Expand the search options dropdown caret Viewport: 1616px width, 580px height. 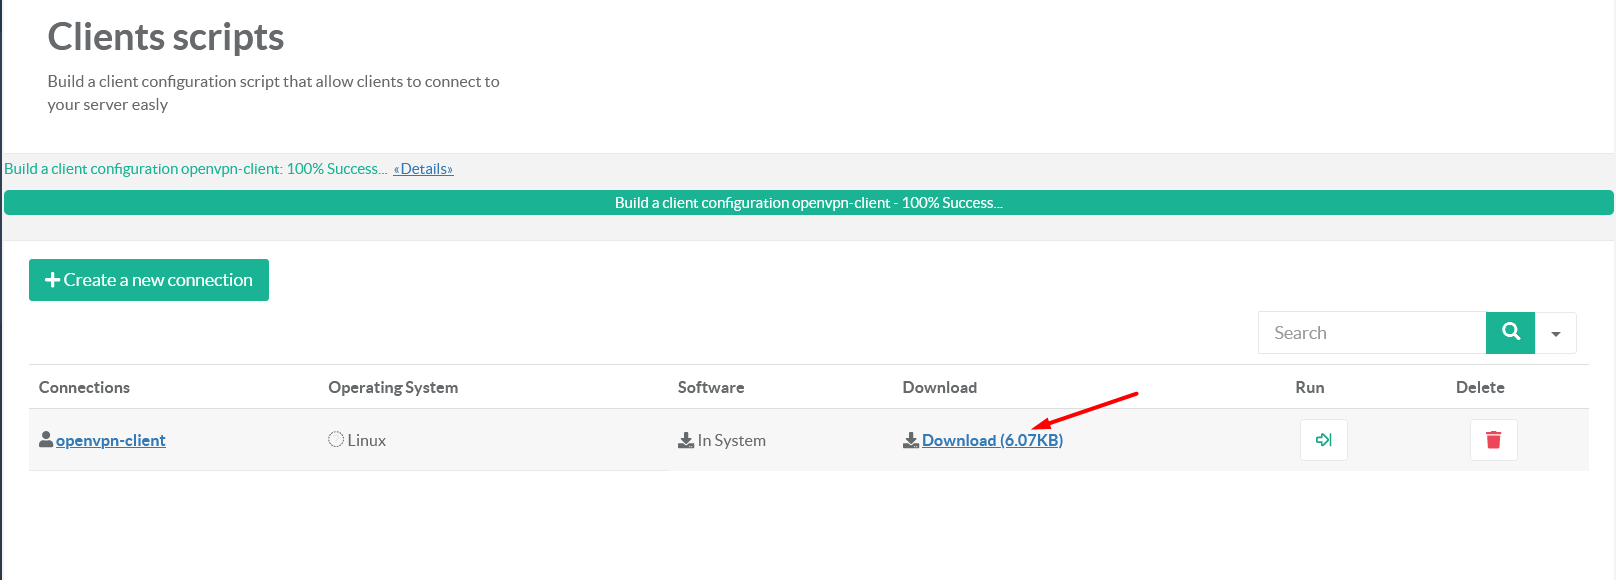[x=1556, y=333]
